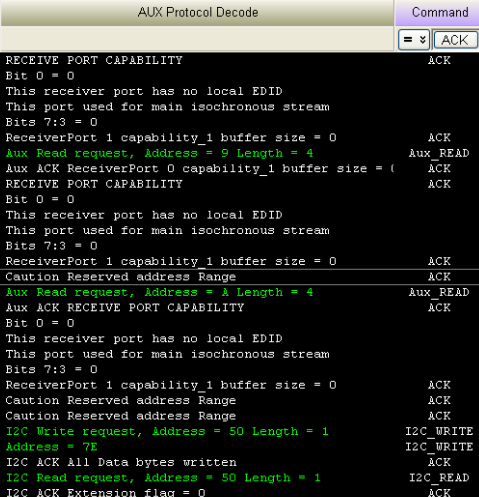Select the I2C Read request Address 50 row
Screen dimensions: 479x497
tap(239, 478)
